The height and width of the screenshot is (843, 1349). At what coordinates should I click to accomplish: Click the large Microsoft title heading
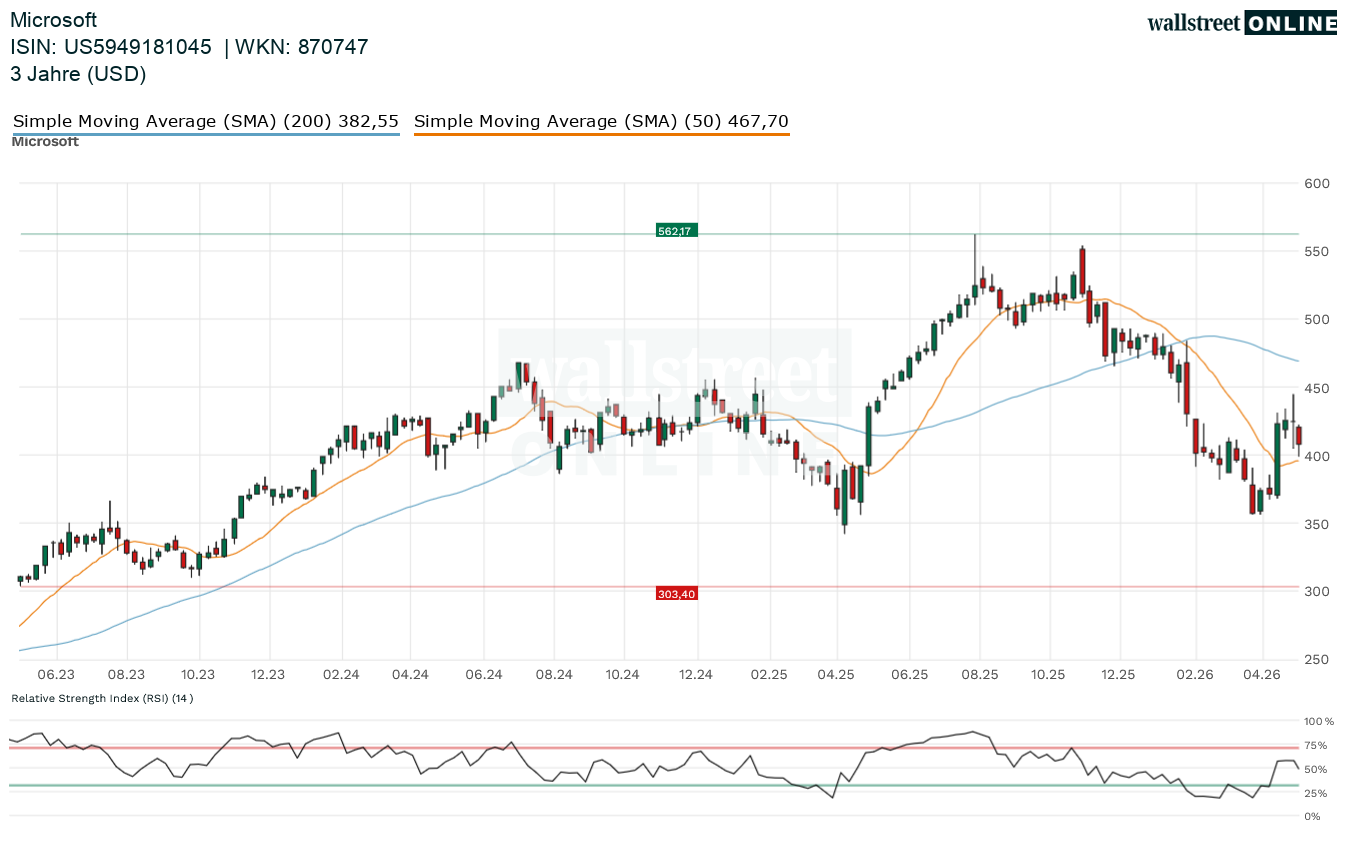[53, 20]
